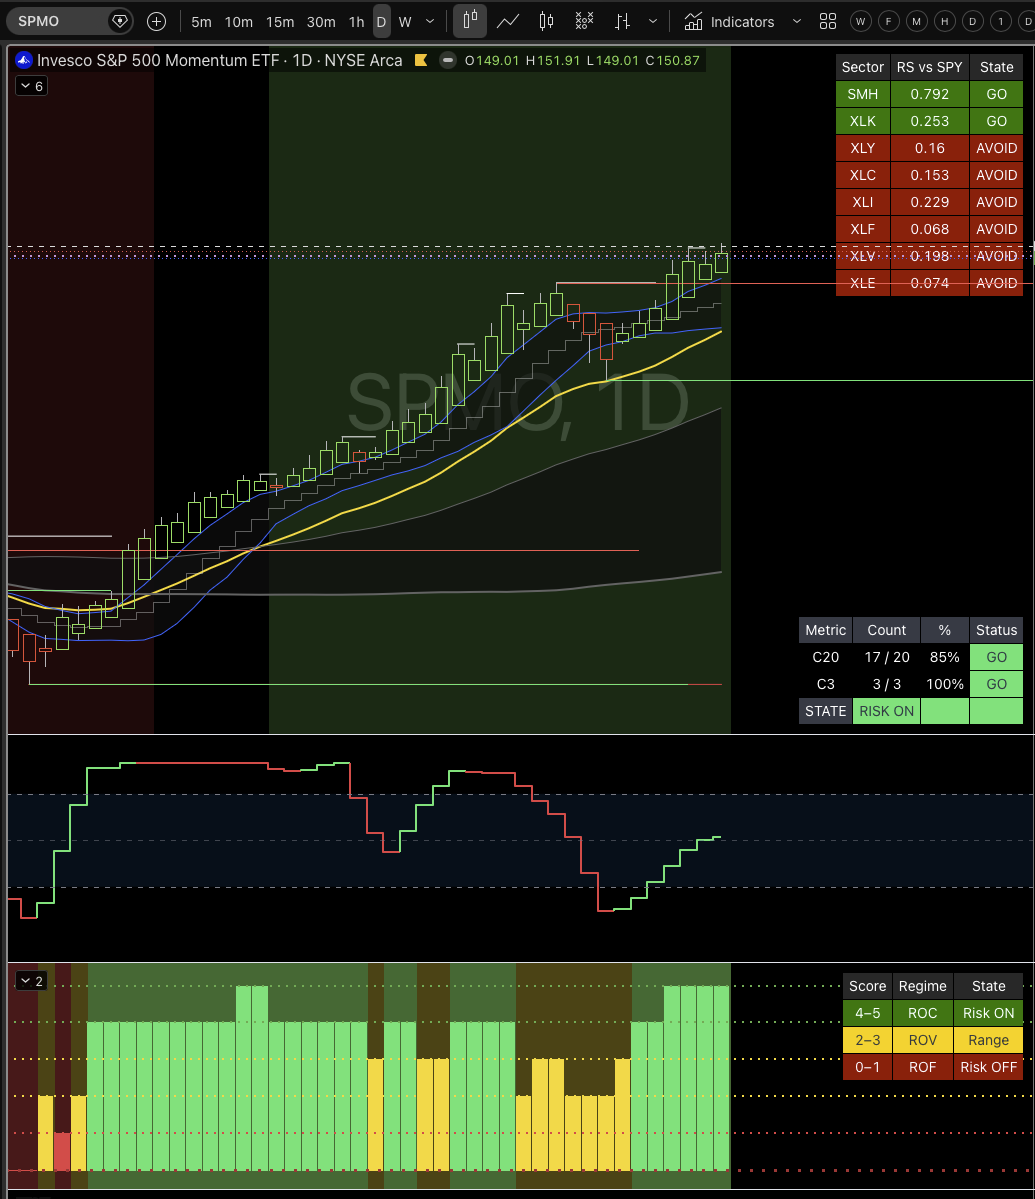Click the XLK sector cell

tap(863, 121)
